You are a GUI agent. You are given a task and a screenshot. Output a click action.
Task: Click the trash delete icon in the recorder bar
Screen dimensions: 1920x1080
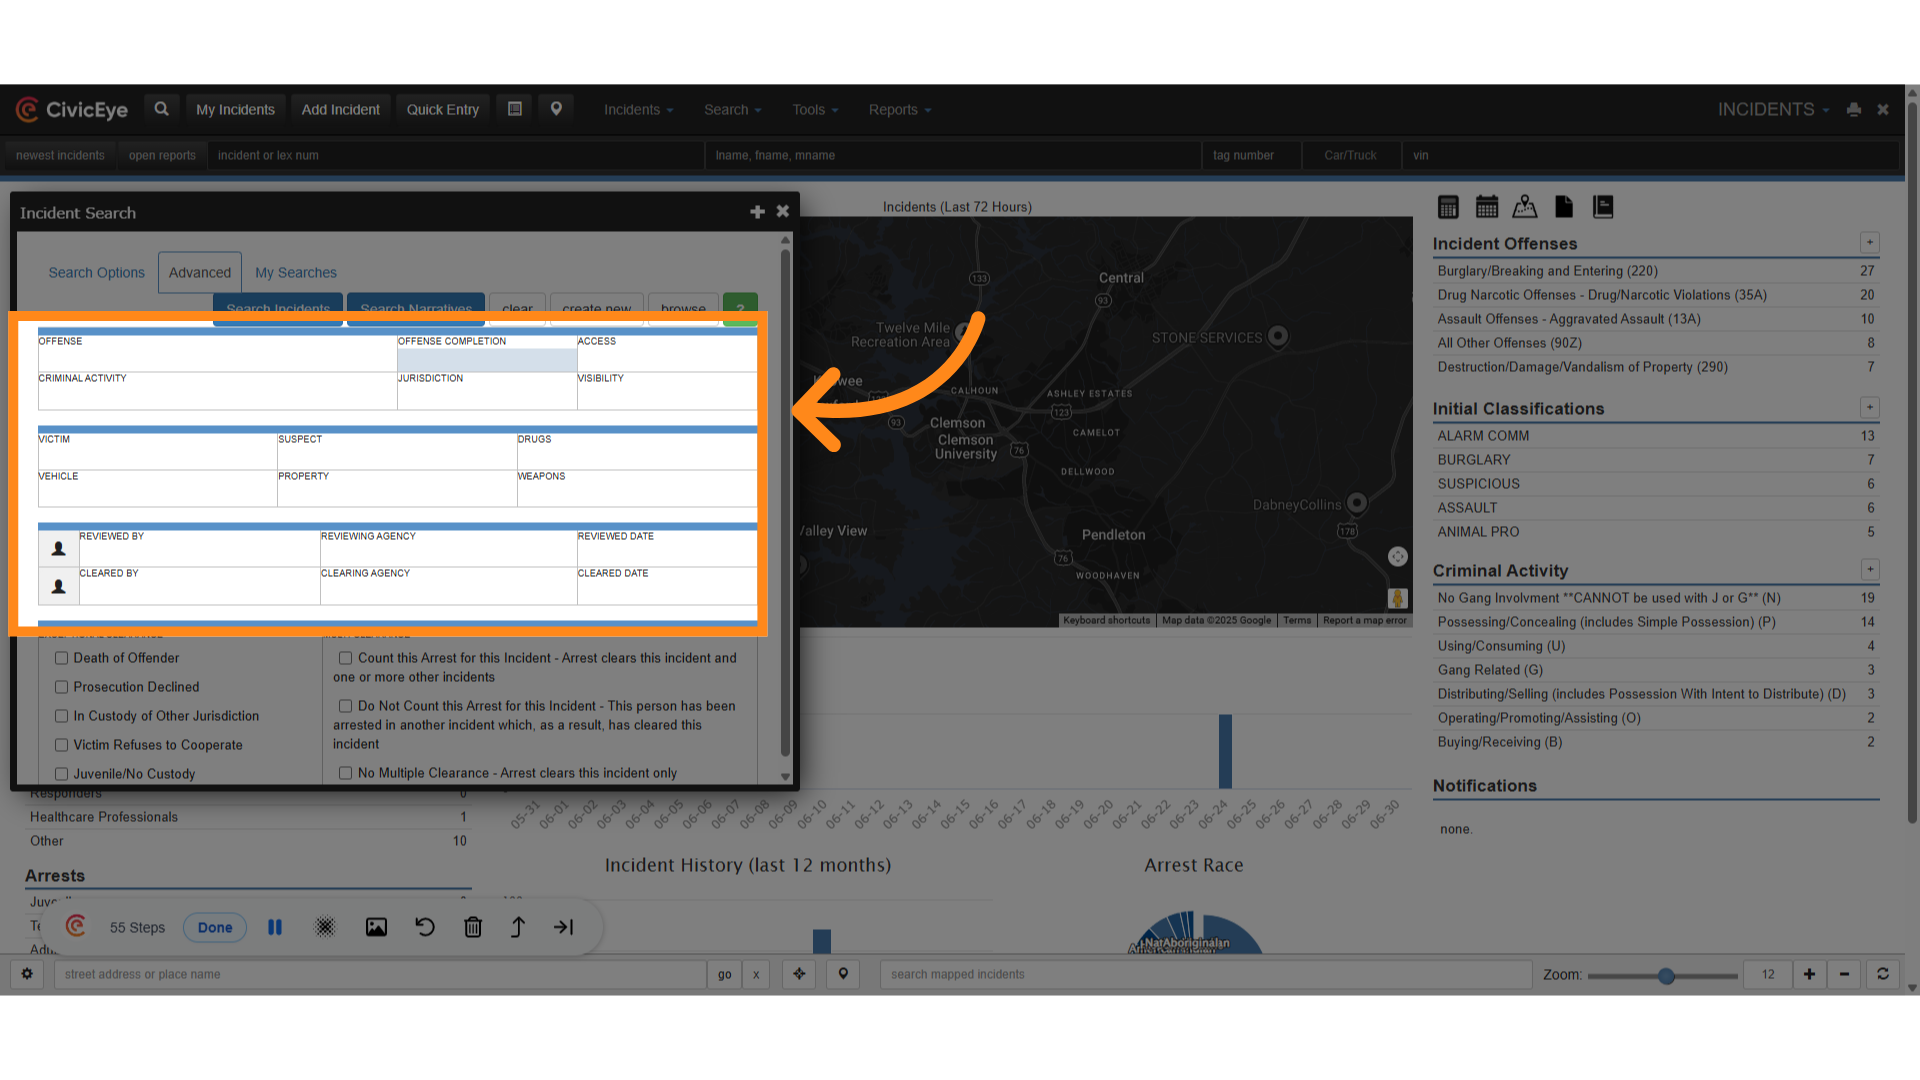473,927
